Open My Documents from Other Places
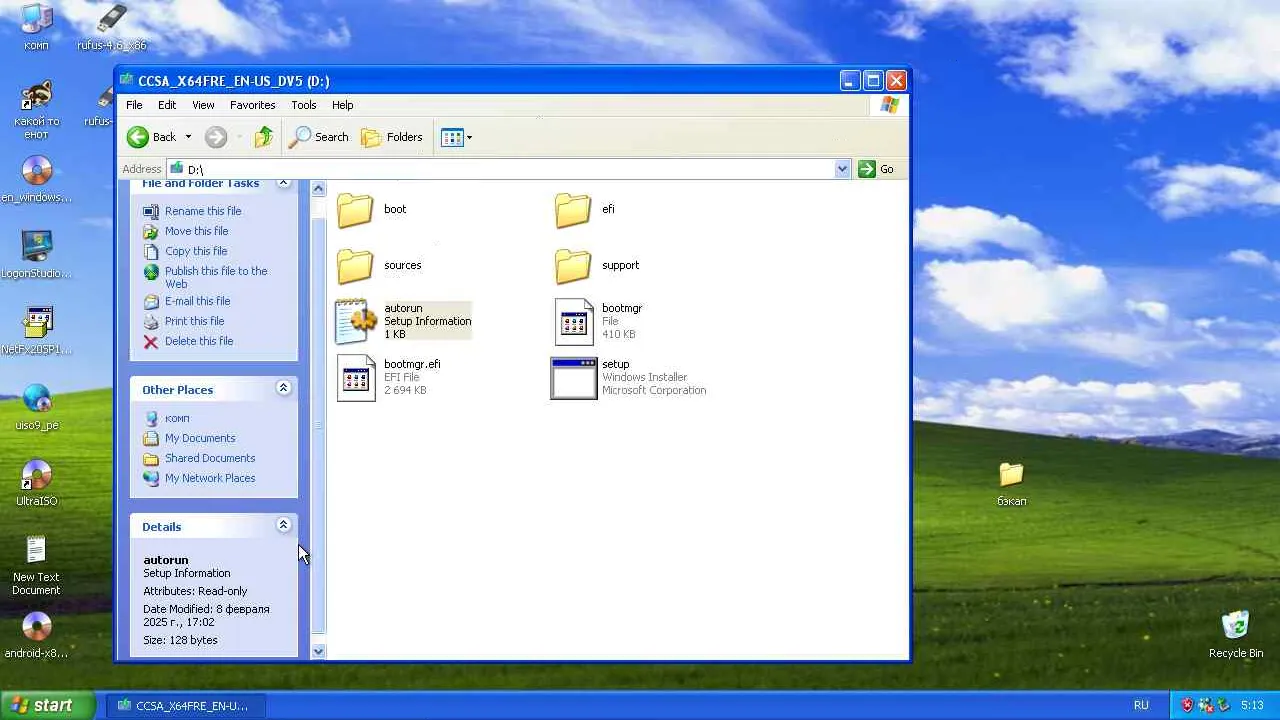 [x=200, y=438]
